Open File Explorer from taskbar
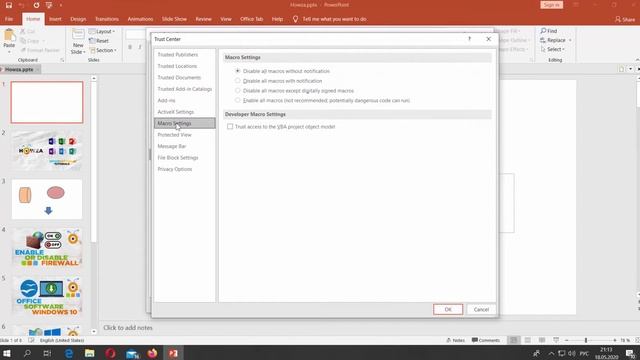Screen dimensions: 640x360 point(90,353)
